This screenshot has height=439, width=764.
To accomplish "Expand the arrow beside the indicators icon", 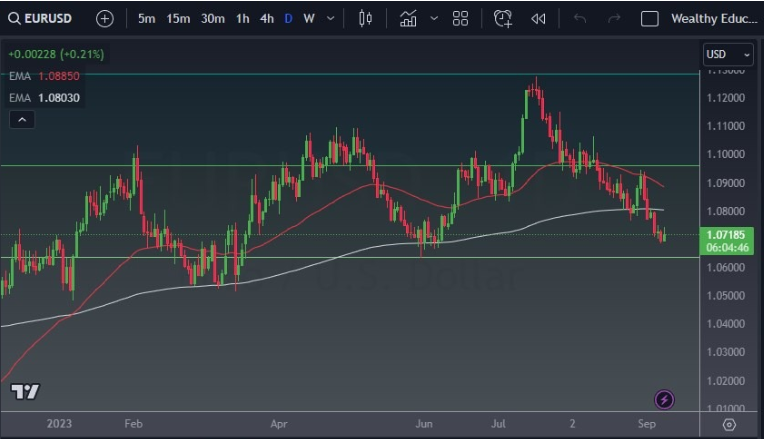I will pos(433,18).
